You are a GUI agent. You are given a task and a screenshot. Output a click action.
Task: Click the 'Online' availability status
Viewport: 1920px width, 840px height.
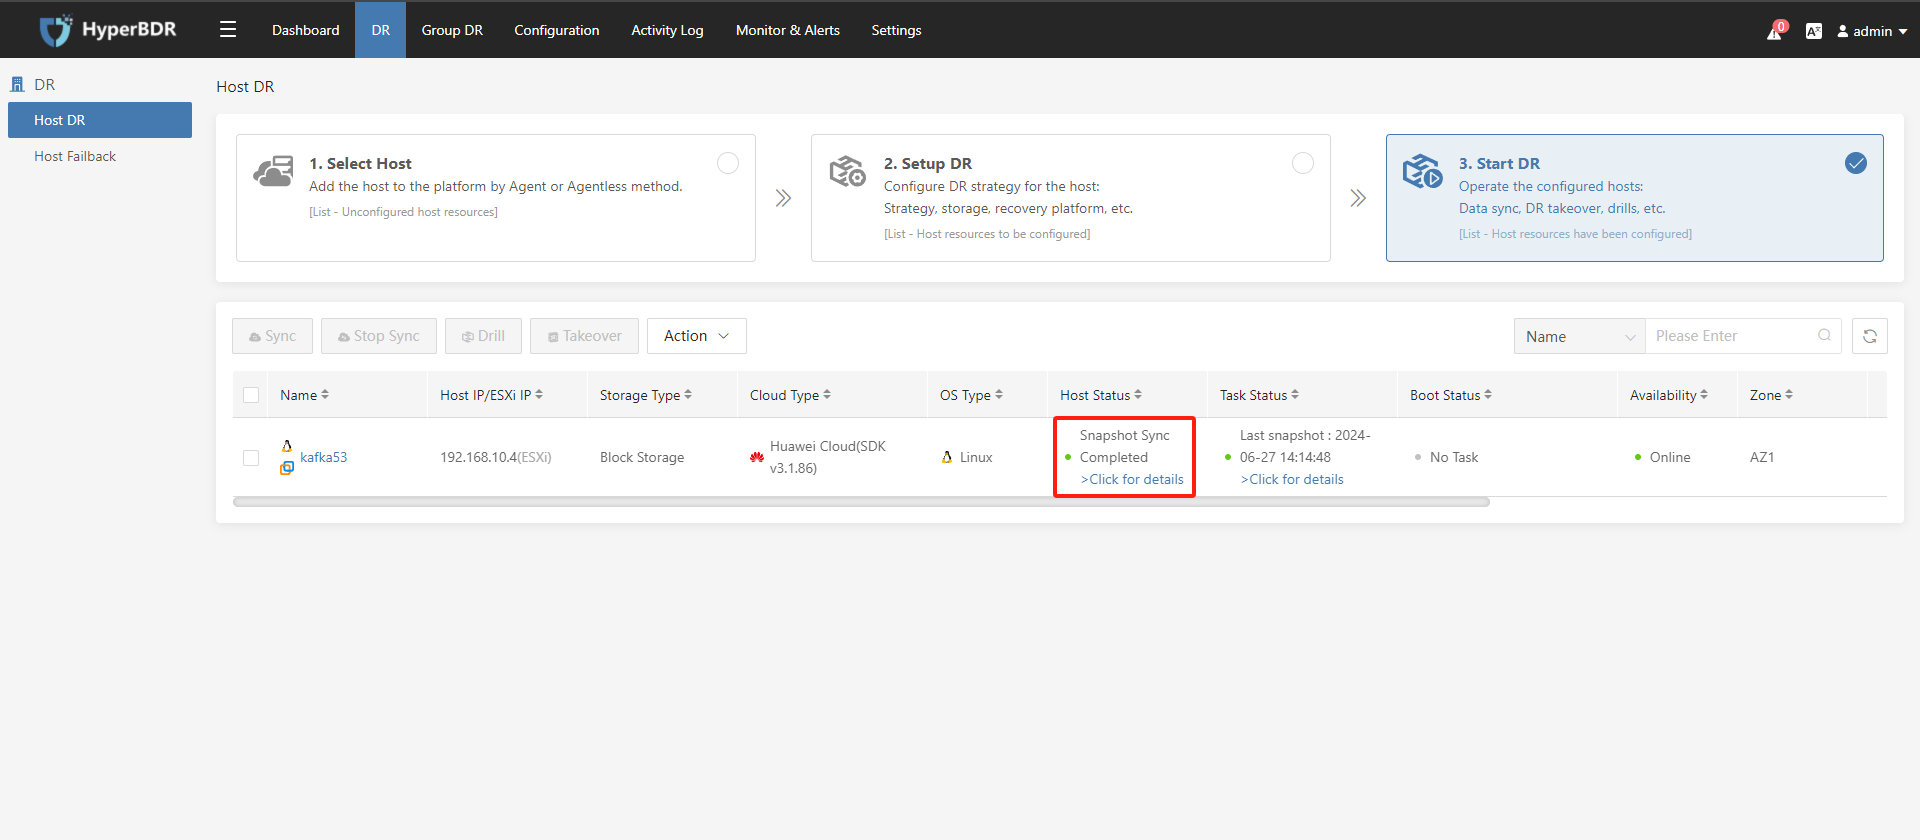click(1670, 457)
